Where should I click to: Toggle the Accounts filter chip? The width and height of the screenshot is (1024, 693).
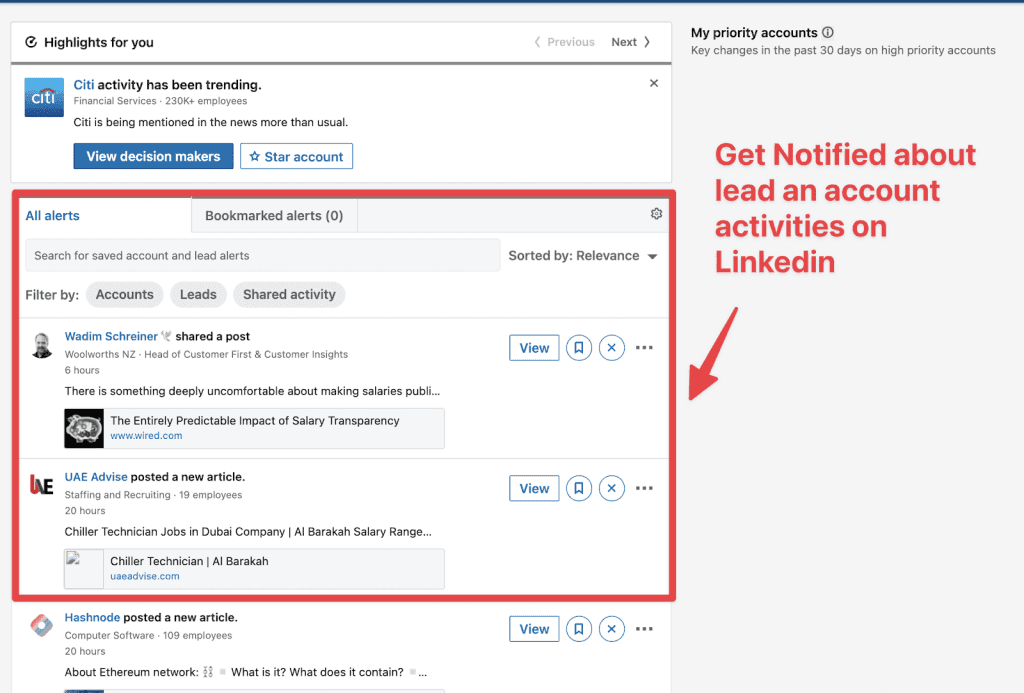point(124,295)
